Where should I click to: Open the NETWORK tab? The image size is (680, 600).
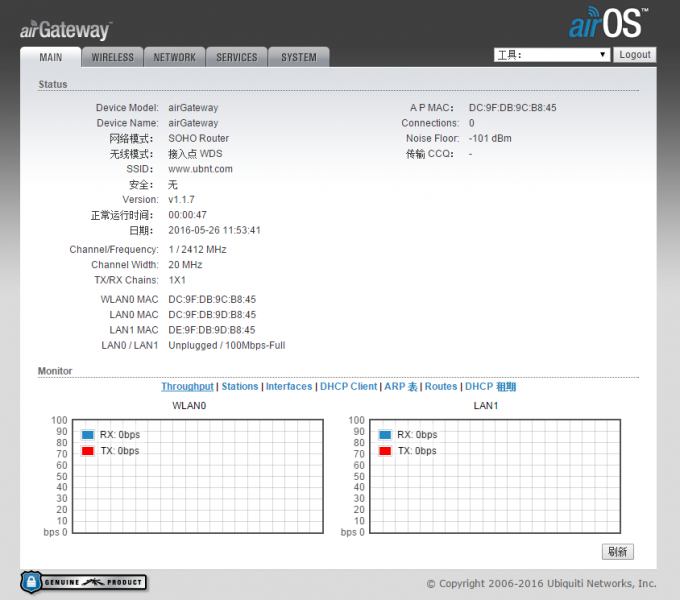[x=174, y=58]
